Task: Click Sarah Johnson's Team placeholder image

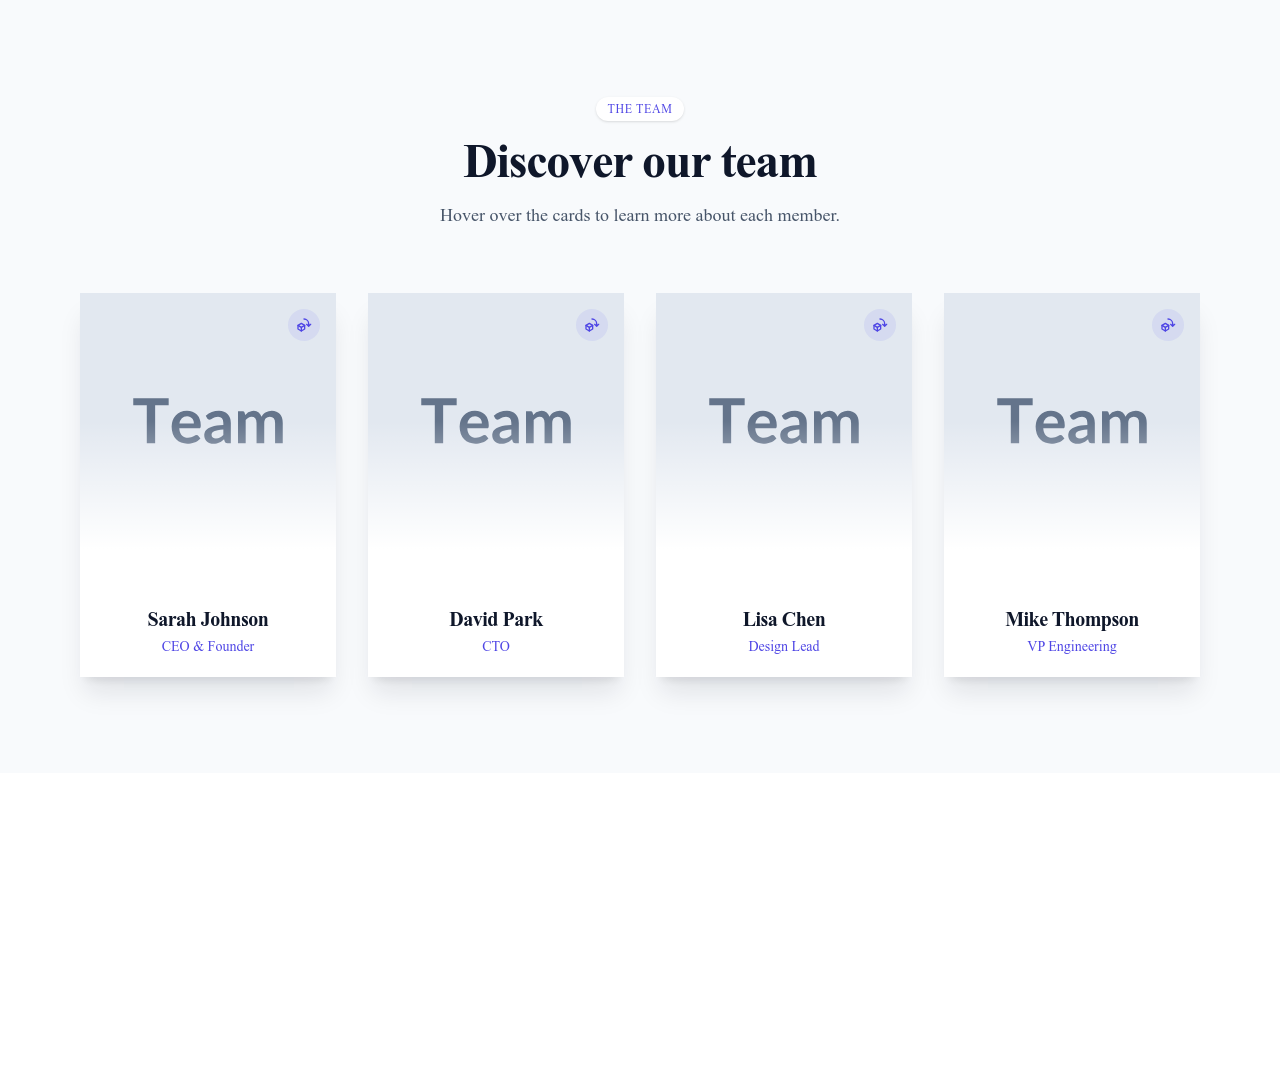Action: tap(208, 421)
